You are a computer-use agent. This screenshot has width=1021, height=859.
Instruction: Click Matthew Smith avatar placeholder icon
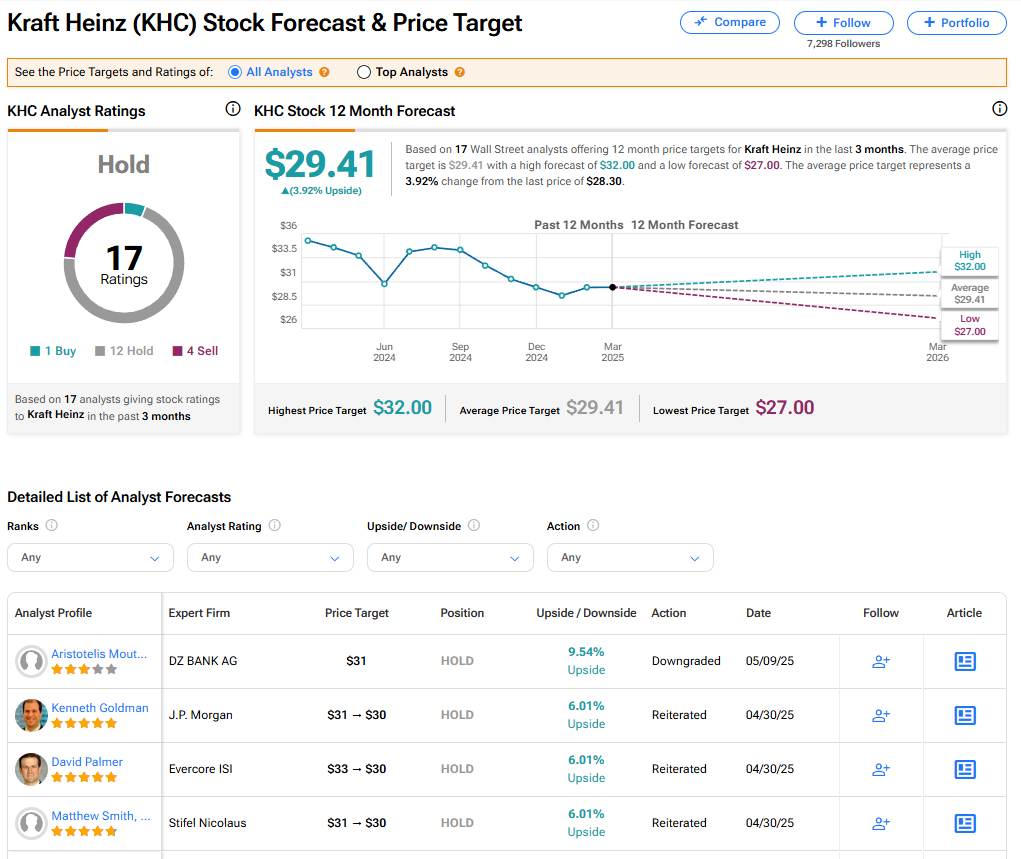pyautogui.click(x=31, y=823)
